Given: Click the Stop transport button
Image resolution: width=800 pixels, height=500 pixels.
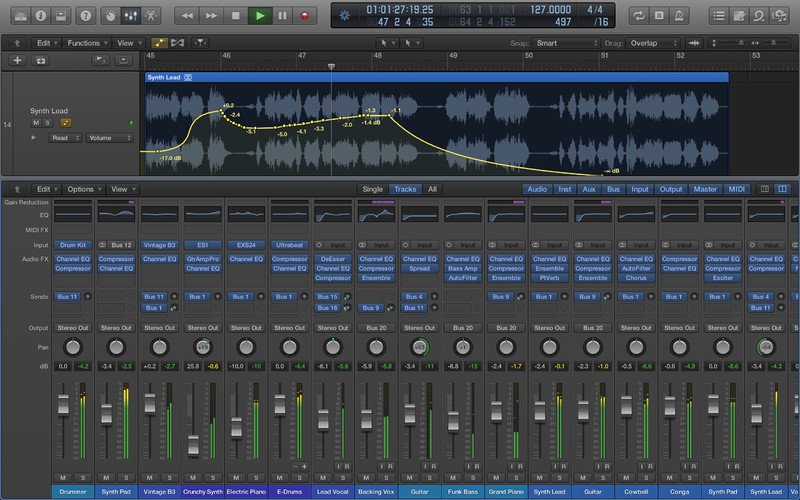Looking at the screenshot, I should tap(236, 16).
